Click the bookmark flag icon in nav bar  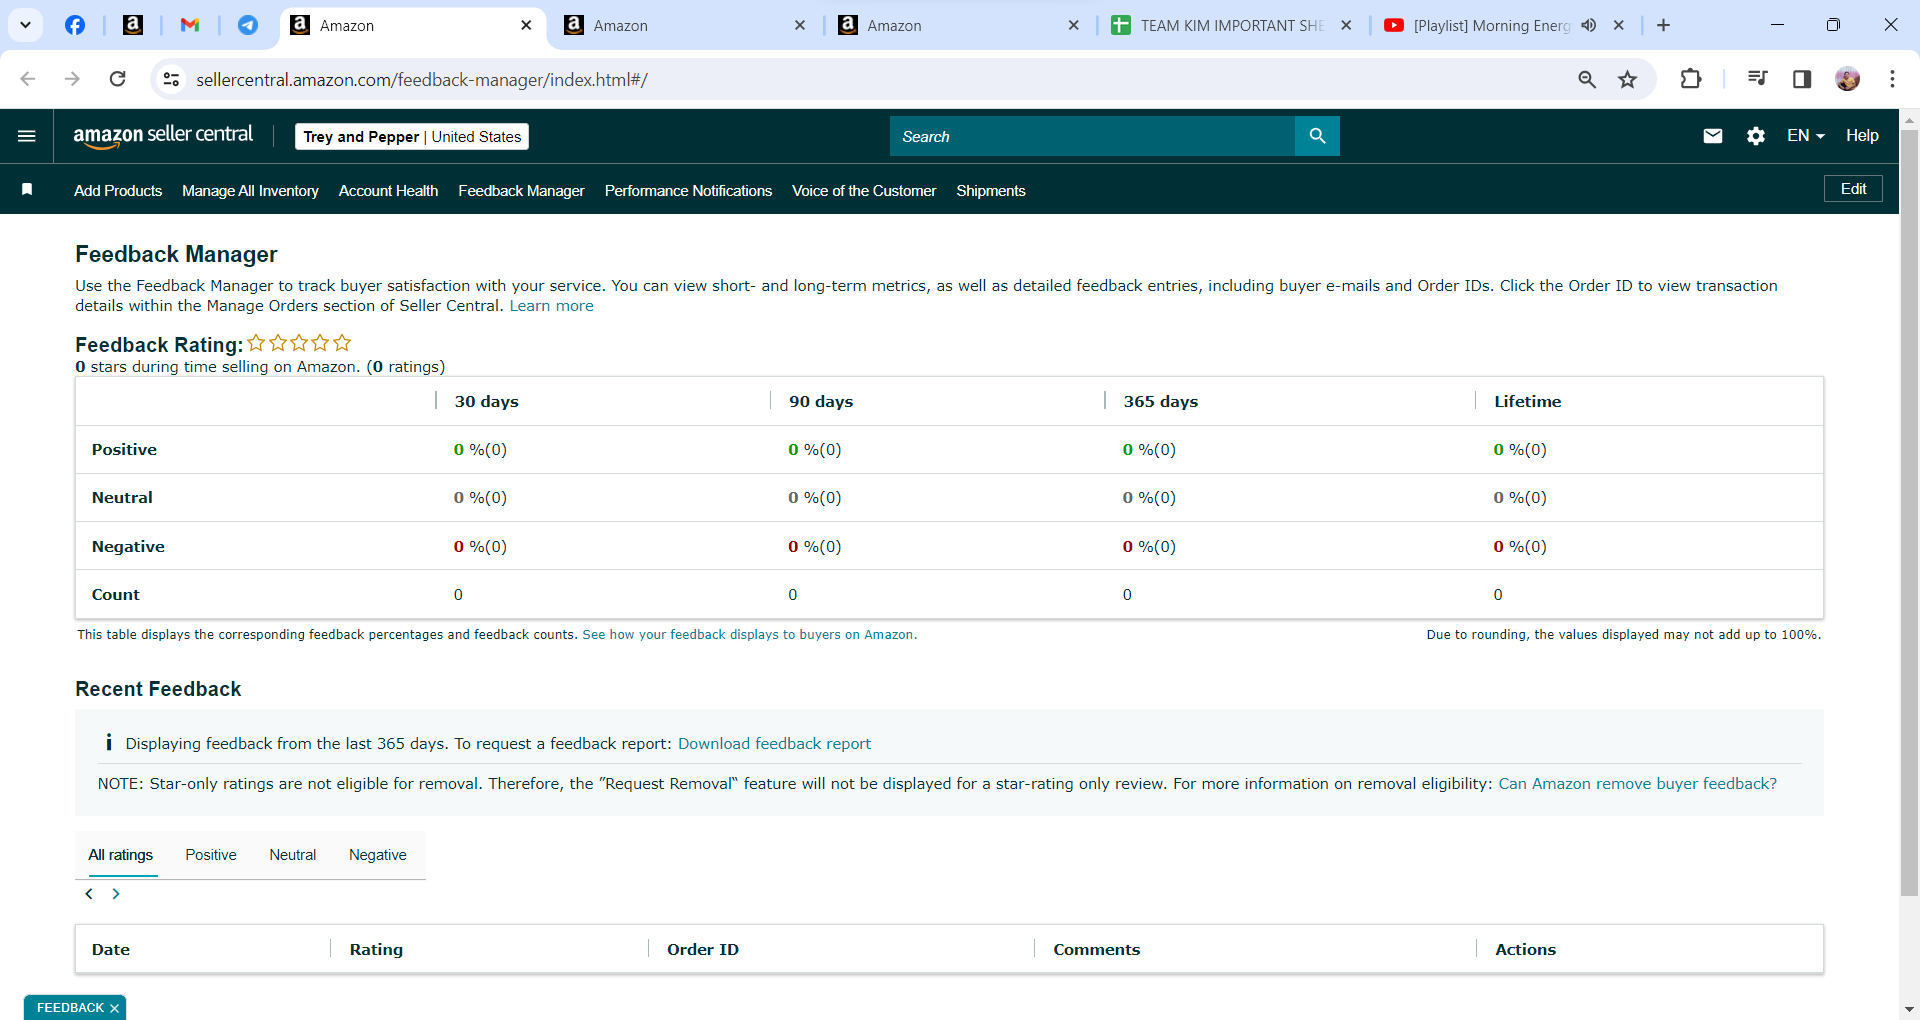coord(27,190)
